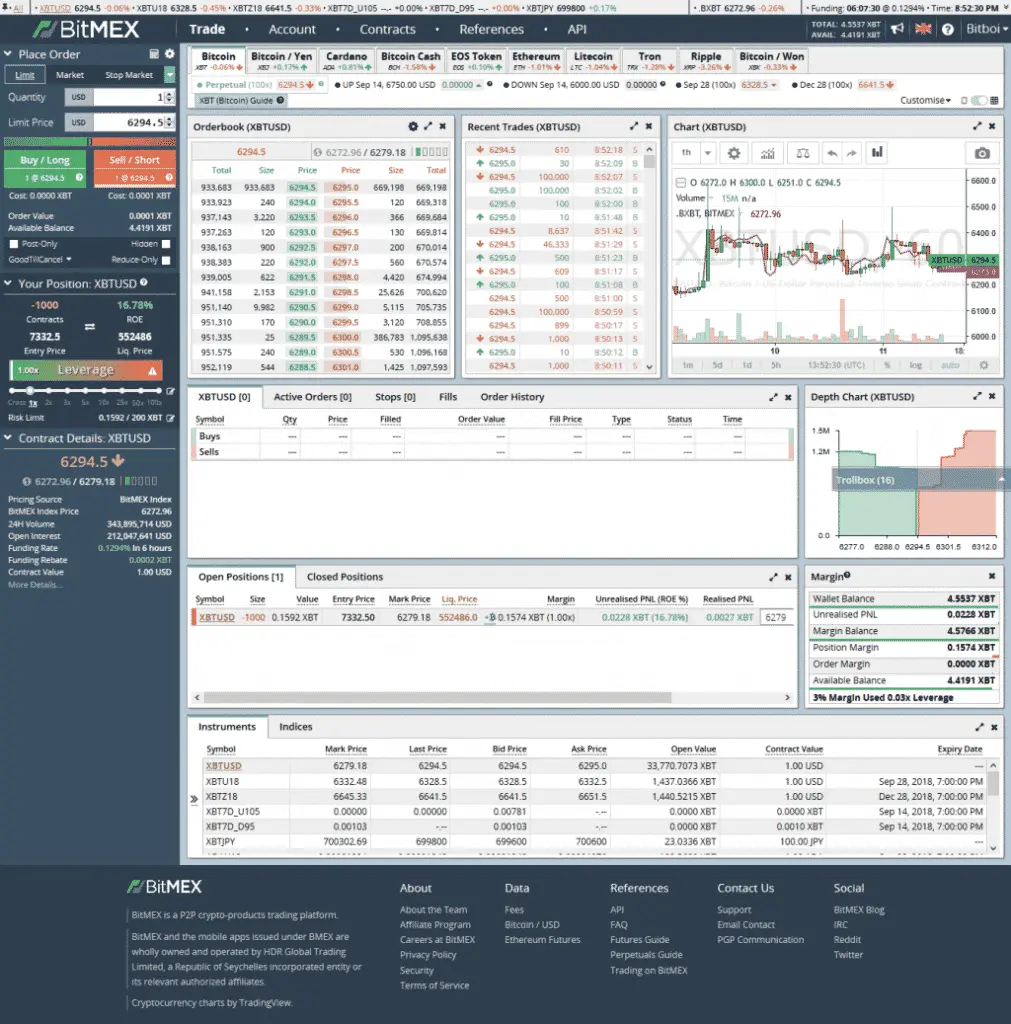1011x1024 pixels.
Task: Enable the Reduce-Only checkbox
Action: pyautogui.click(x=165, y=260)
